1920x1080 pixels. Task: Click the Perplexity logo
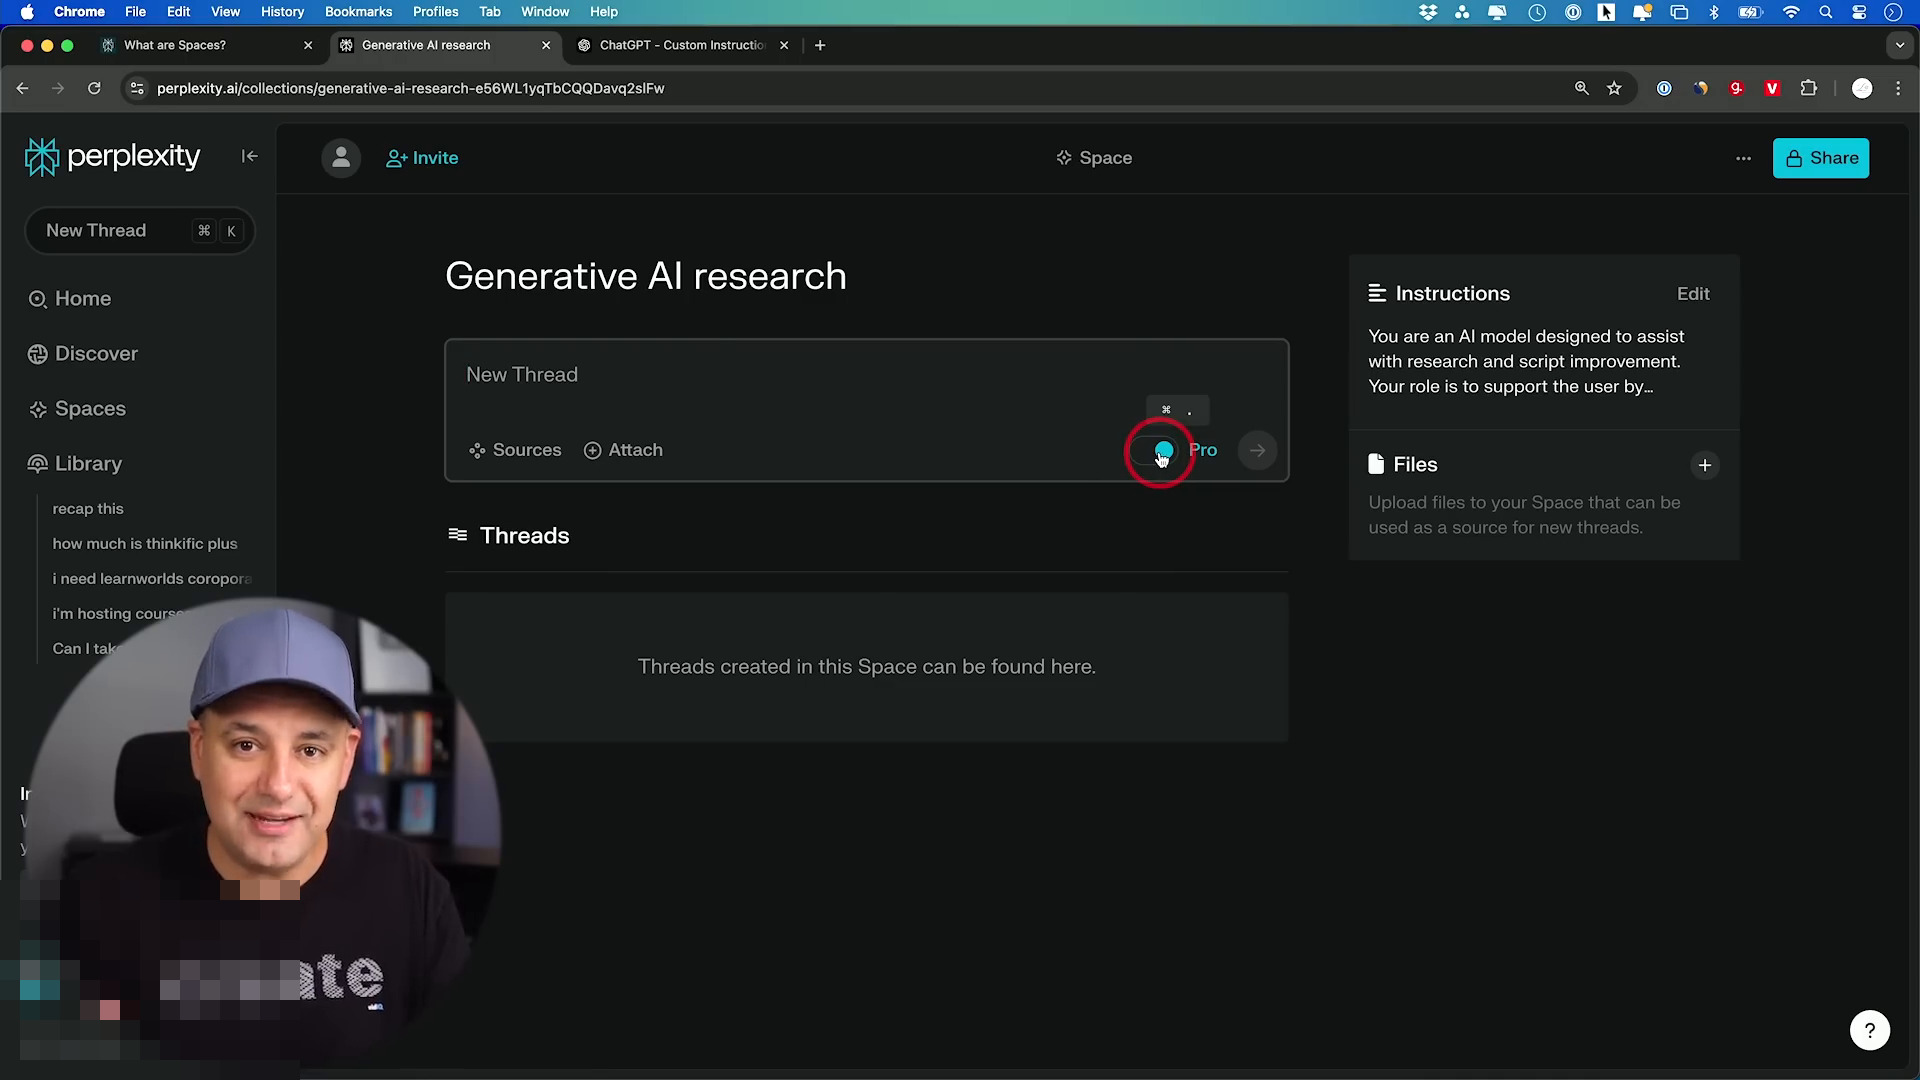(112, 157)
